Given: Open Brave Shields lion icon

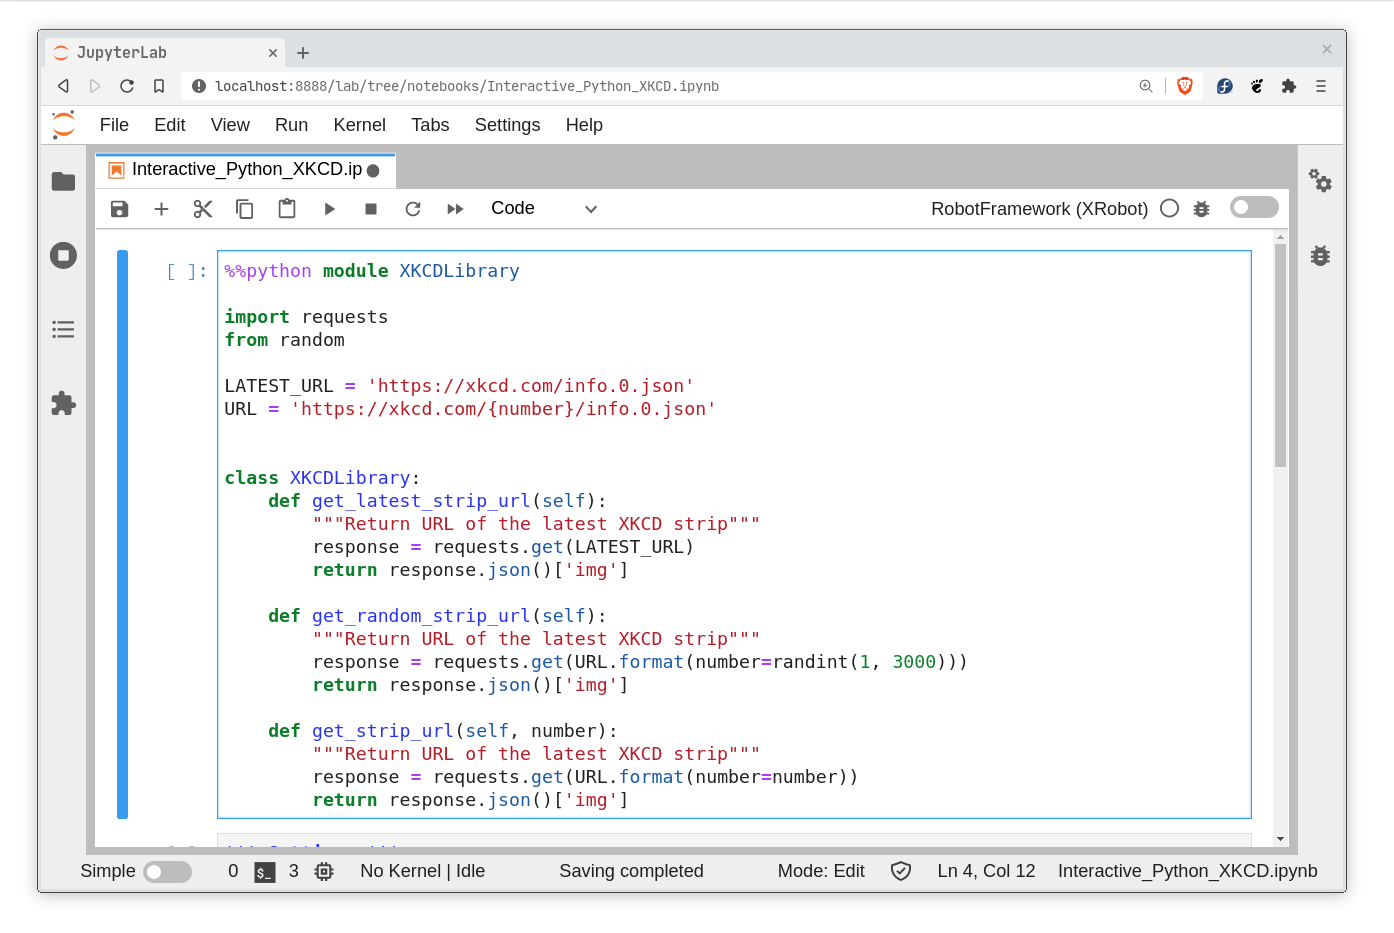Looking at the screenshot, I should [1185, 86].
